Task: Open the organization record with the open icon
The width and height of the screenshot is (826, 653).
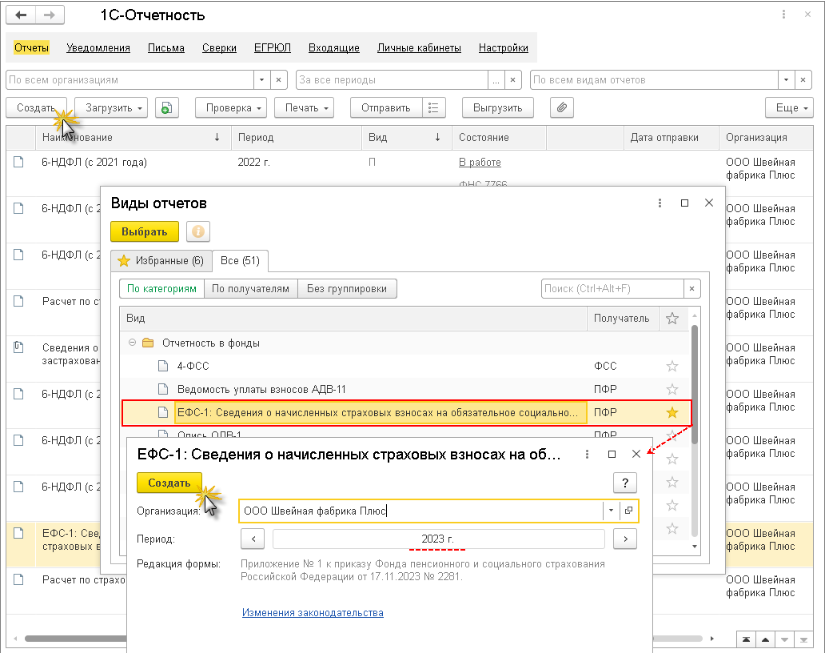Action: pos(628,511)
